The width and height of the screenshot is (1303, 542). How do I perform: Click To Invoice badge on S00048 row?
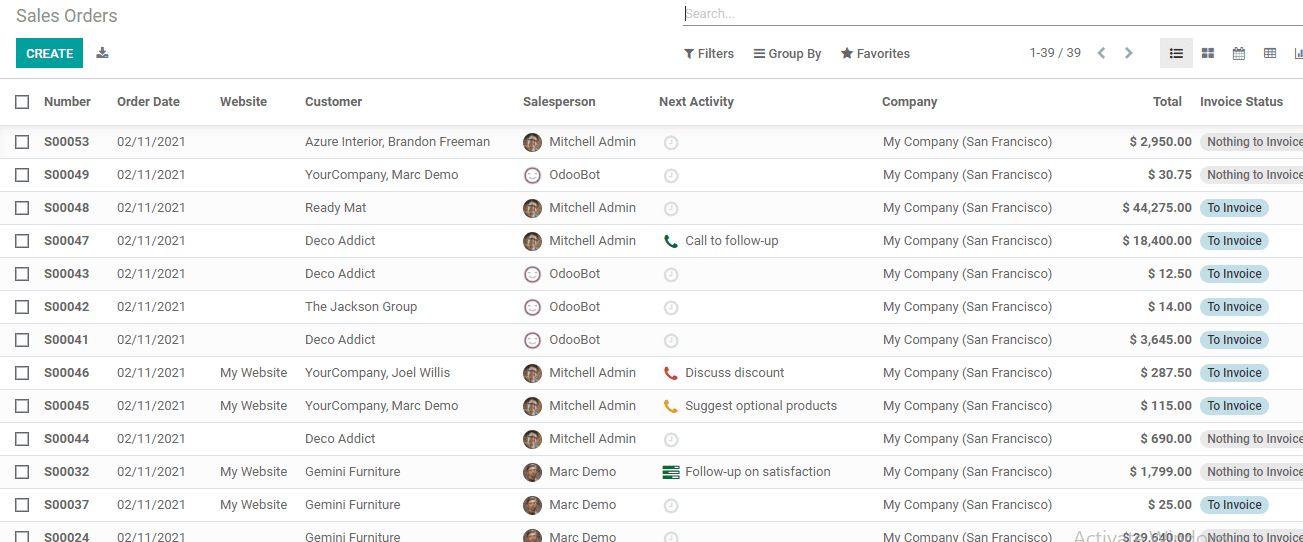pos(1234,208)
